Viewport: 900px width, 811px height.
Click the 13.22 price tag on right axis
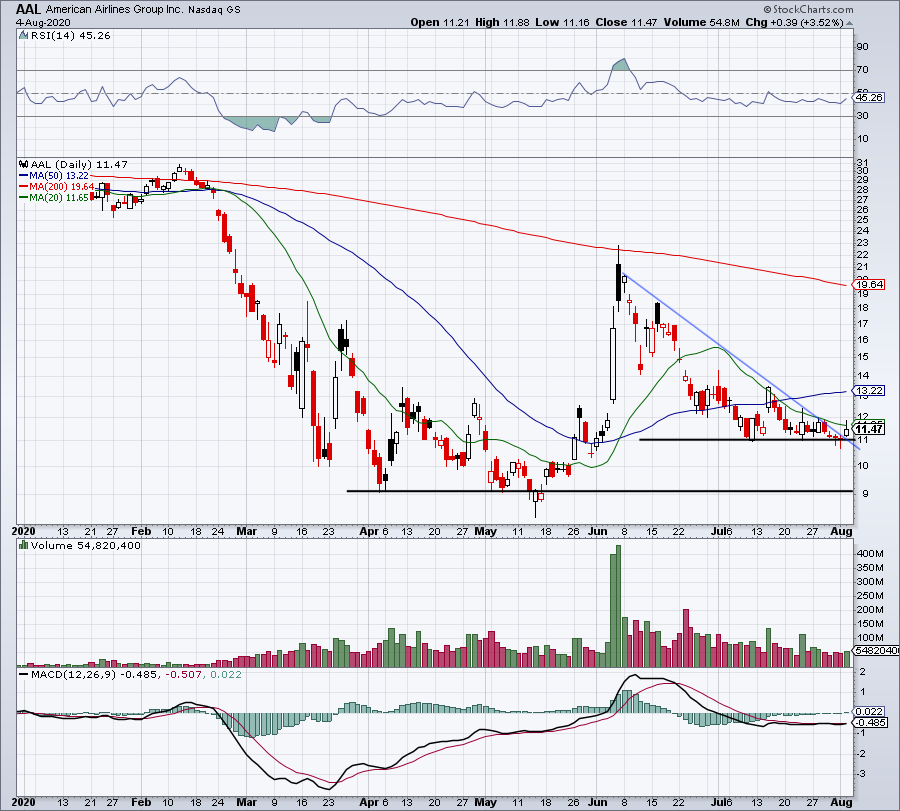point(870,391)
